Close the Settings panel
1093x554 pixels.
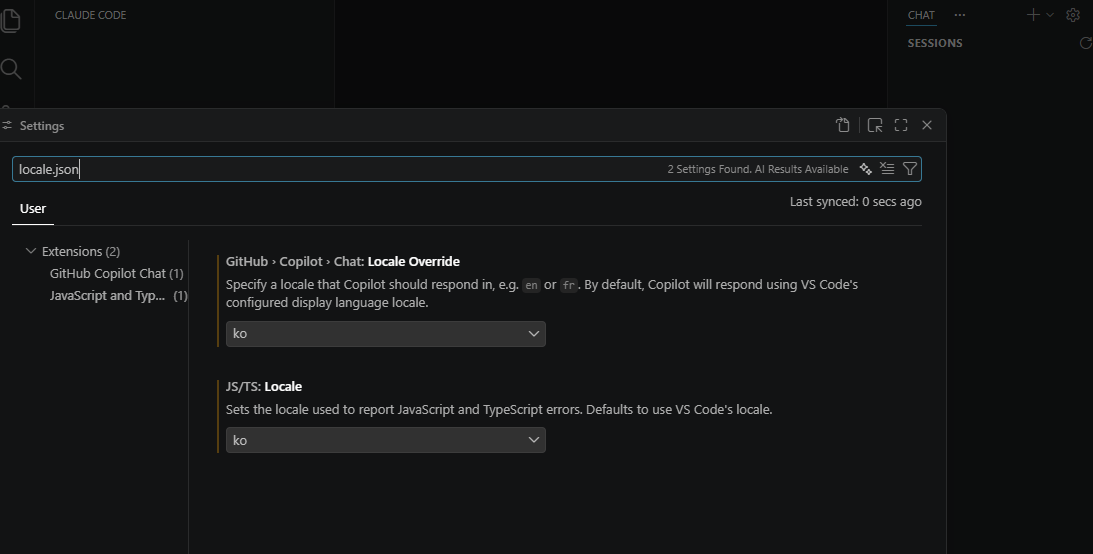coord(927,125)
